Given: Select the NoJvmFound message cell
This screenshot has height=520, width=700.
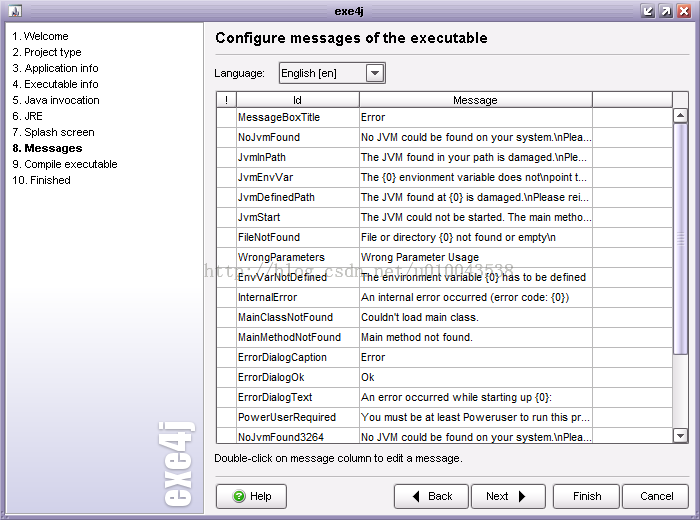Looking at the screenshot, I should tap(475, 137).
